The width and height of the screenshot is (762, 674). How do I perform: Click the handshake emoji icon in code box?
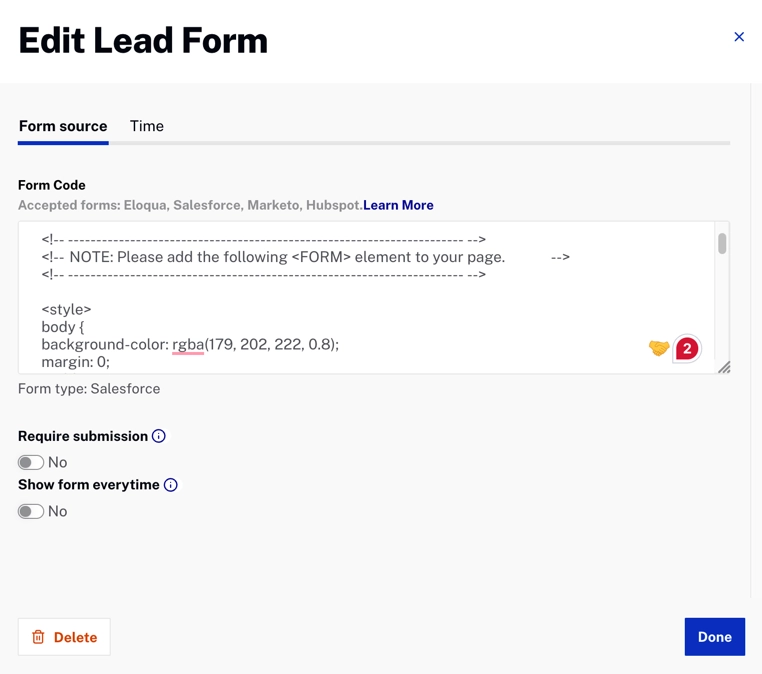tap(658, 348)
